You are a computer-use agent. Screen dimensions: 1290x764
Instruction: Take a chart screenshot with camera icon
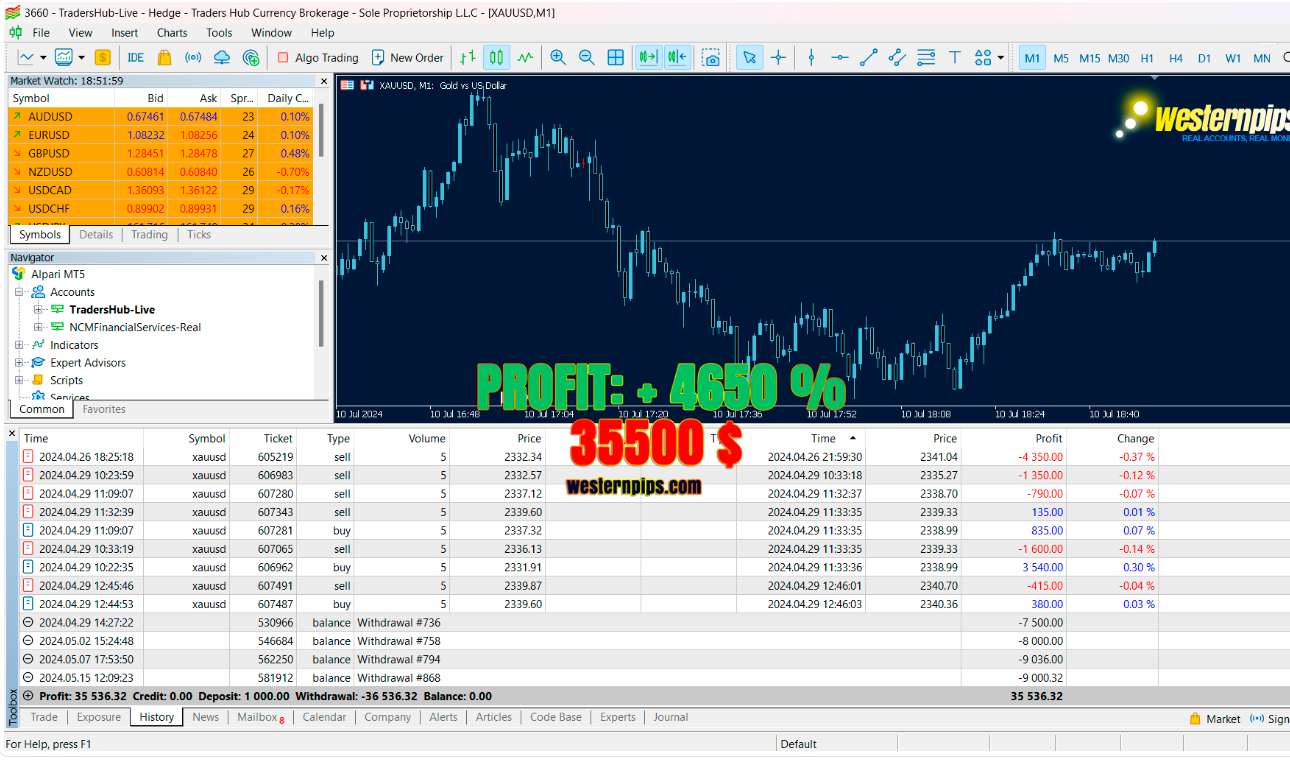coord(711,58)
